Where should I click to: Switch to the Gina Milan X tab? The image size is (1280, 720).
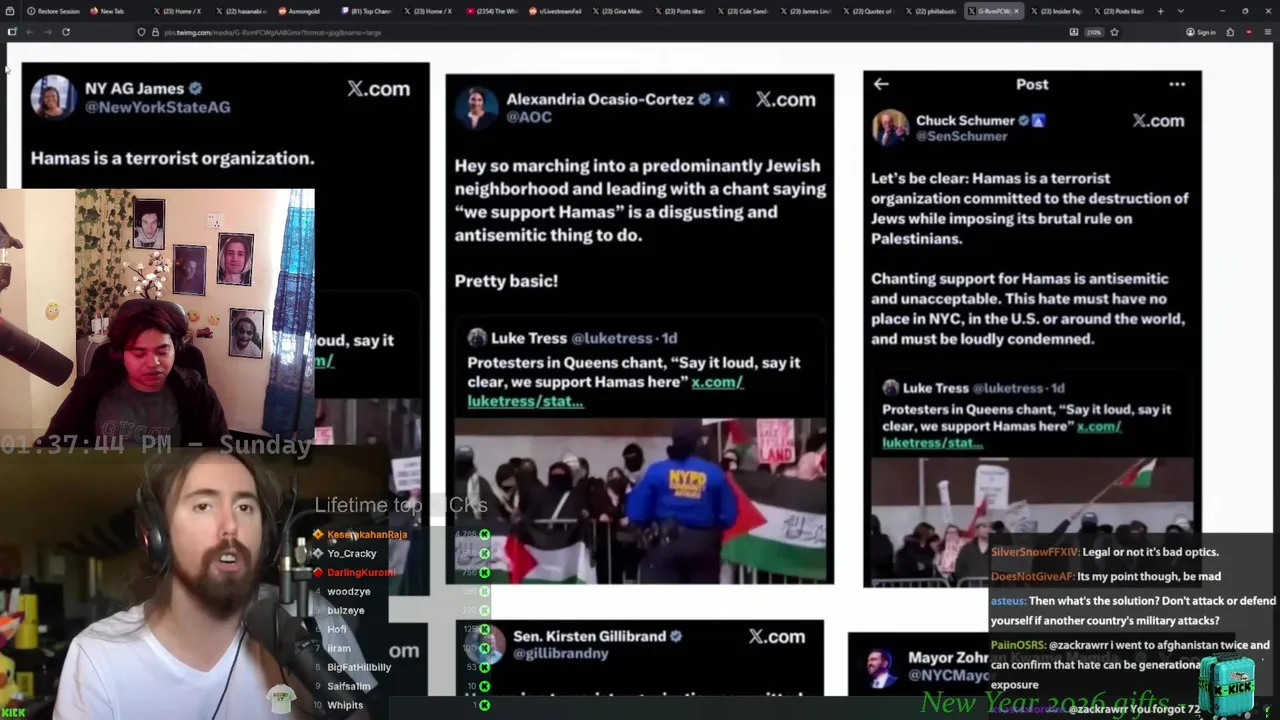pos(616,11)
